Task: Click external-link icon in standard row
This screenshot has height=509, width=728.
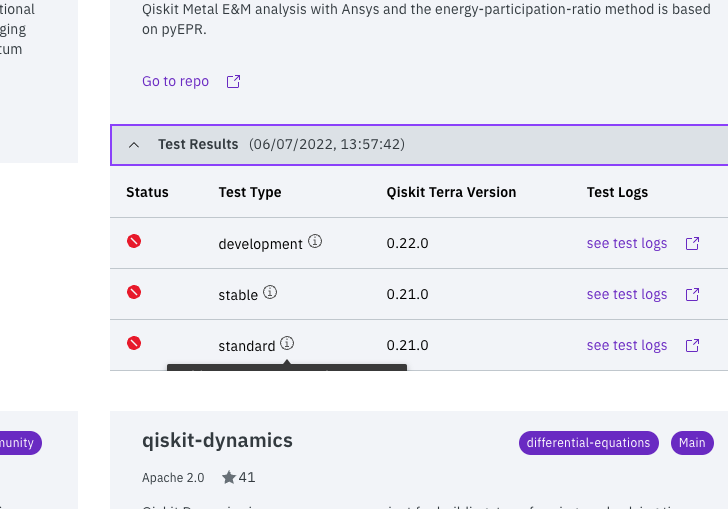Action: pyautogui.click(x=692, y=346)
